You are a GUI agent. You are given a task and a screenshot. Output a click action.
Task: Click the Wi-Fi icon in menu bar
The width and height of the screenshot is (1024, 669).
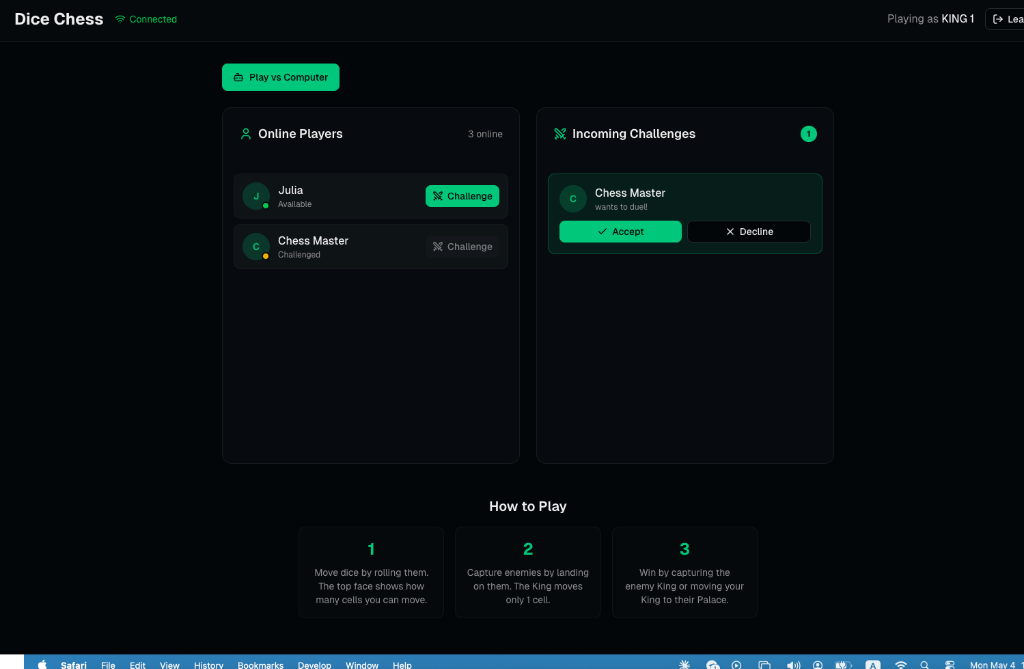(900, 665)
